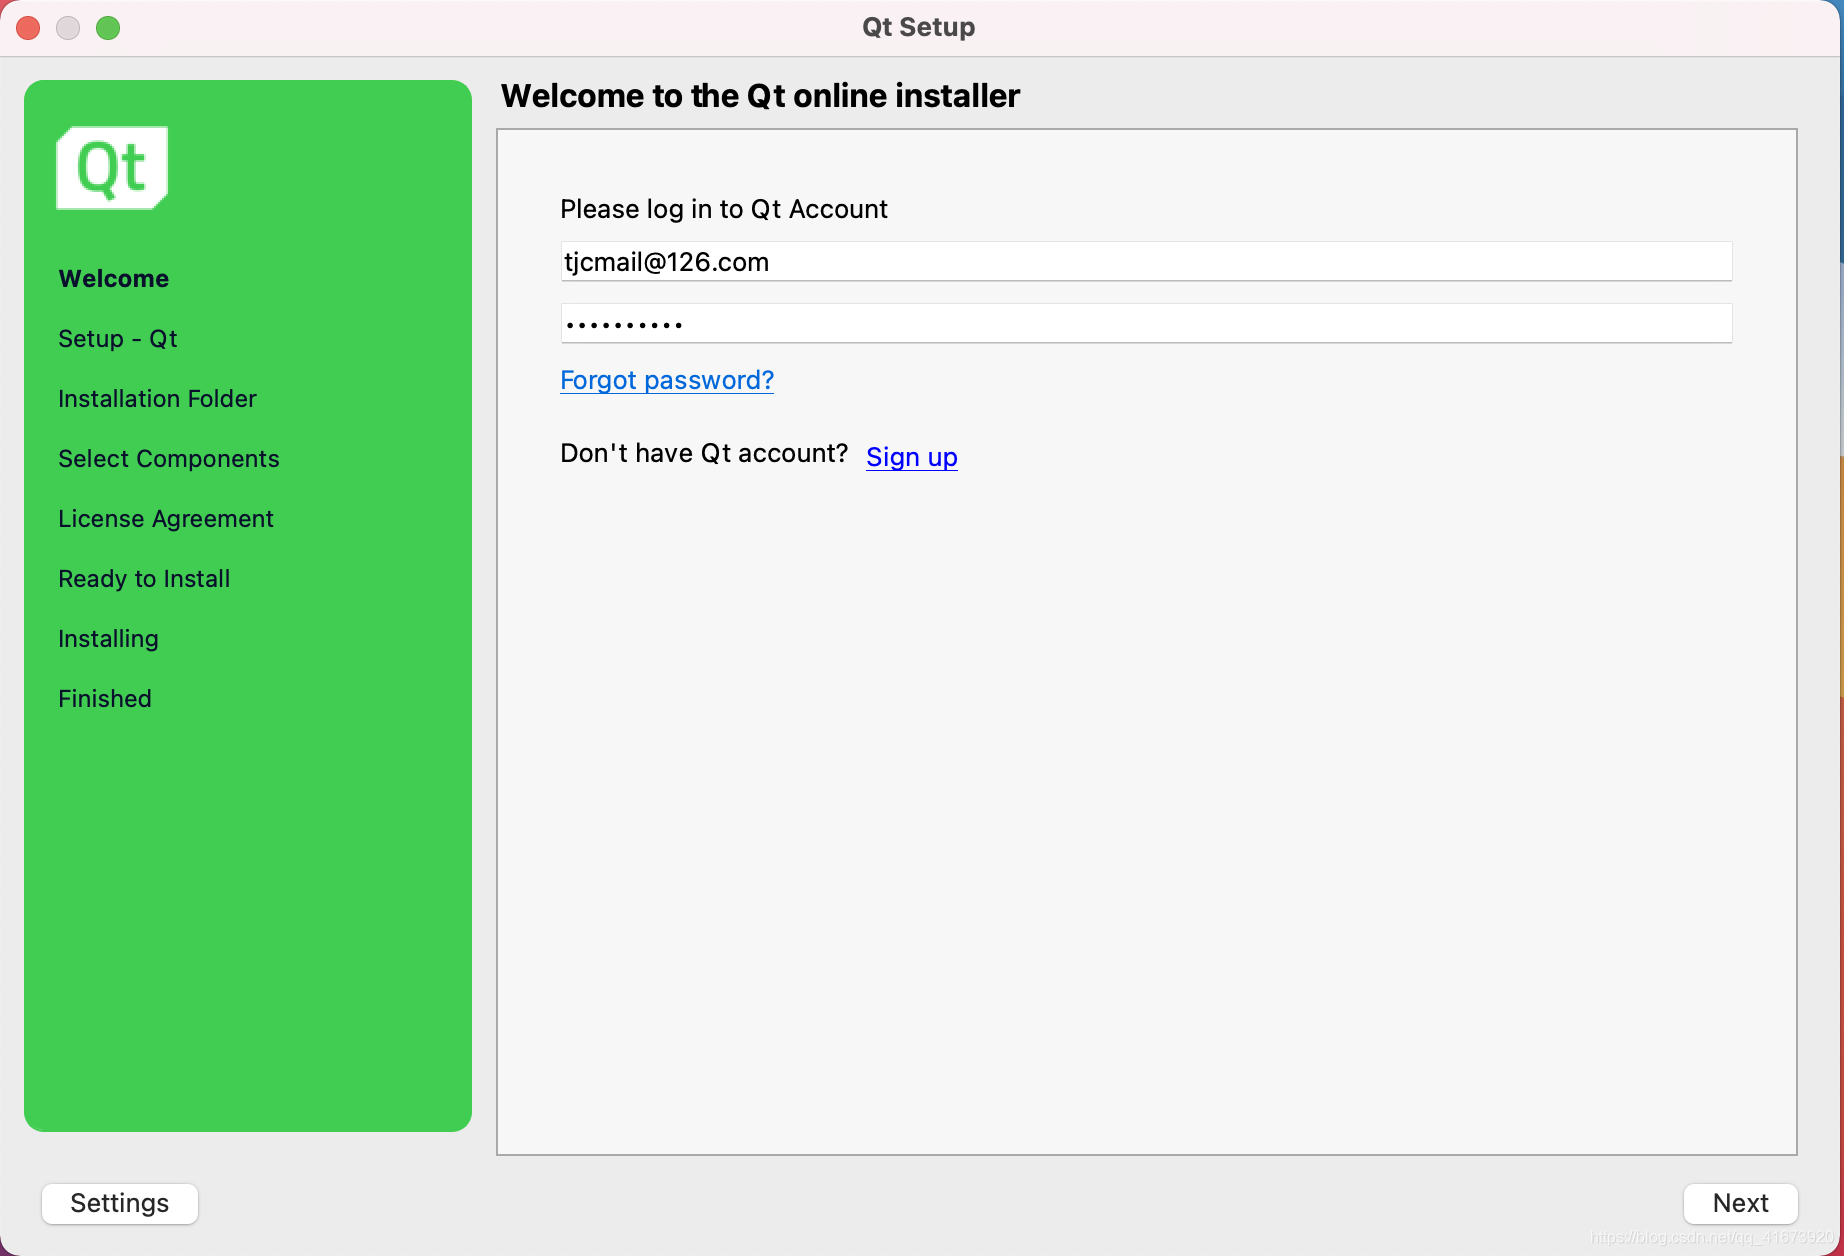Click the yellow minimize window button
This screenshot has height=1256, width=1844.
[68, 27]
